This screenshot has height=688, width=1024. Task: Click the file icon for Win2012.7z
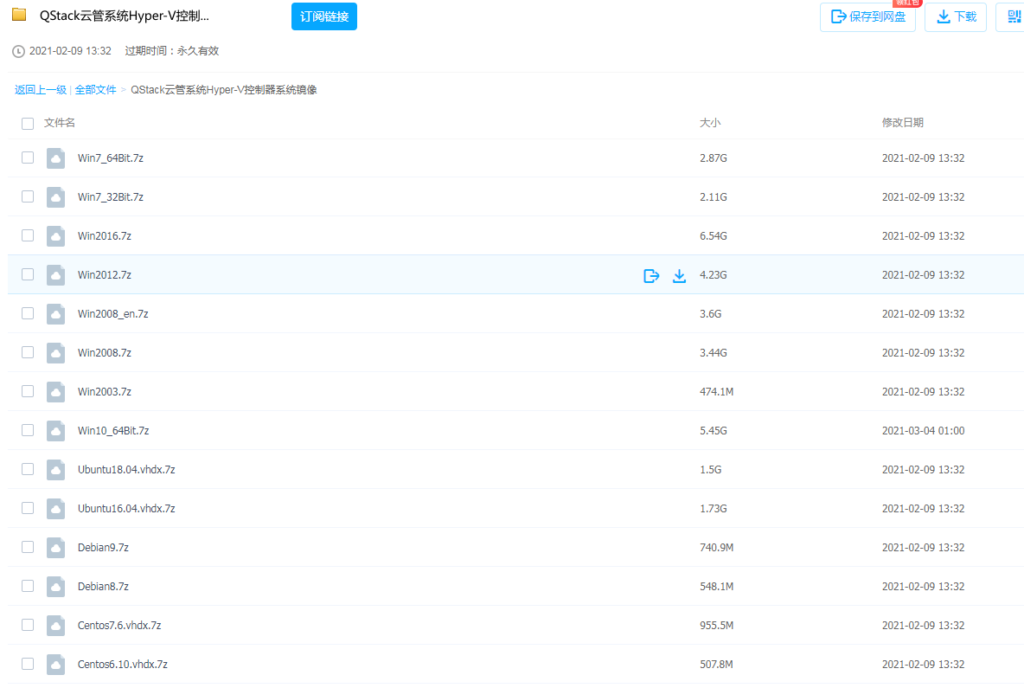pyautogui.click(x=56, y=275)
